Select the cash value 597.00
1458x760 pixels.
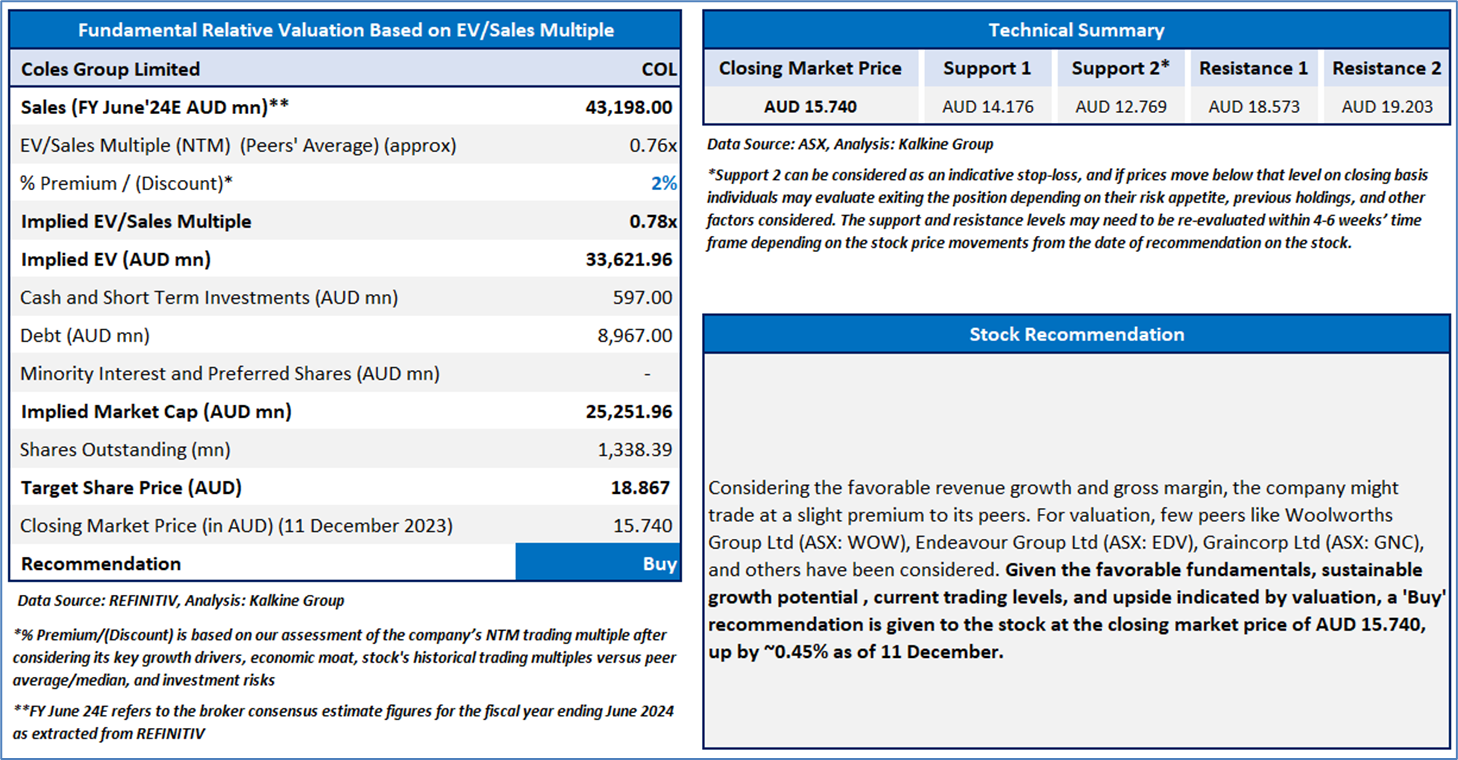(x=643, y=297)
